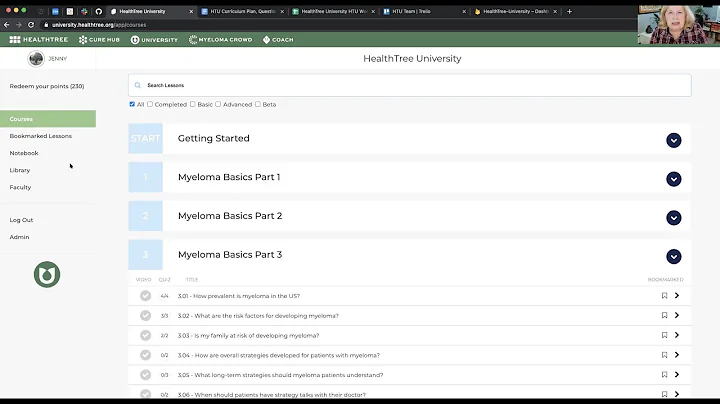Click the search magnifier icon
Viewport: 720px width, 404px height.
pyautogui.click(x=138, y=86)
